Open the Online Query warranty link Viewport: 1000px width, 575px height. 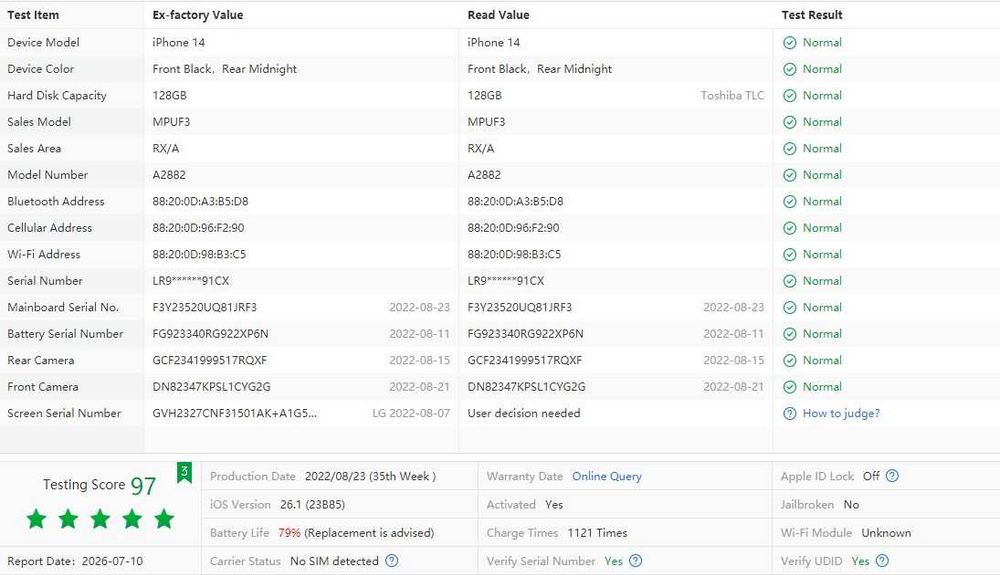tap(607, 476)
